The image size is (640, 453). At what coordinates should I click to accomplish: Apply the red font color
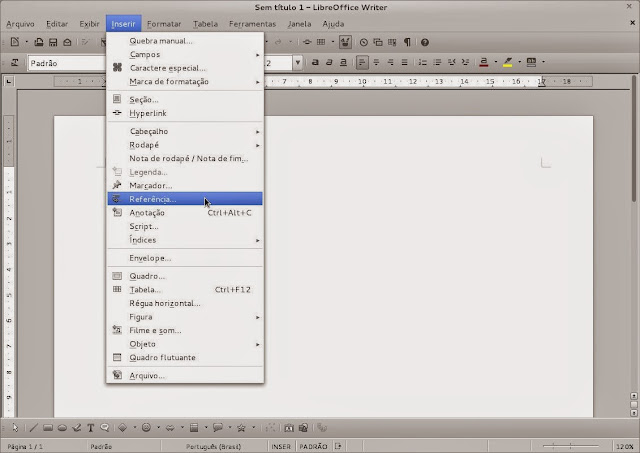(484, 62)
